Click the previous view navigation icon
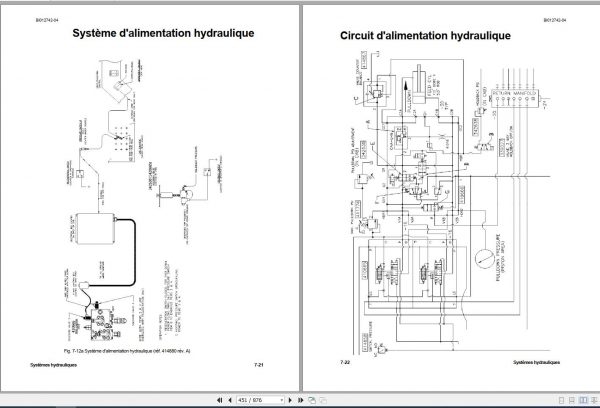The width and height of the screenshot is (600, 408). (312, 400)
